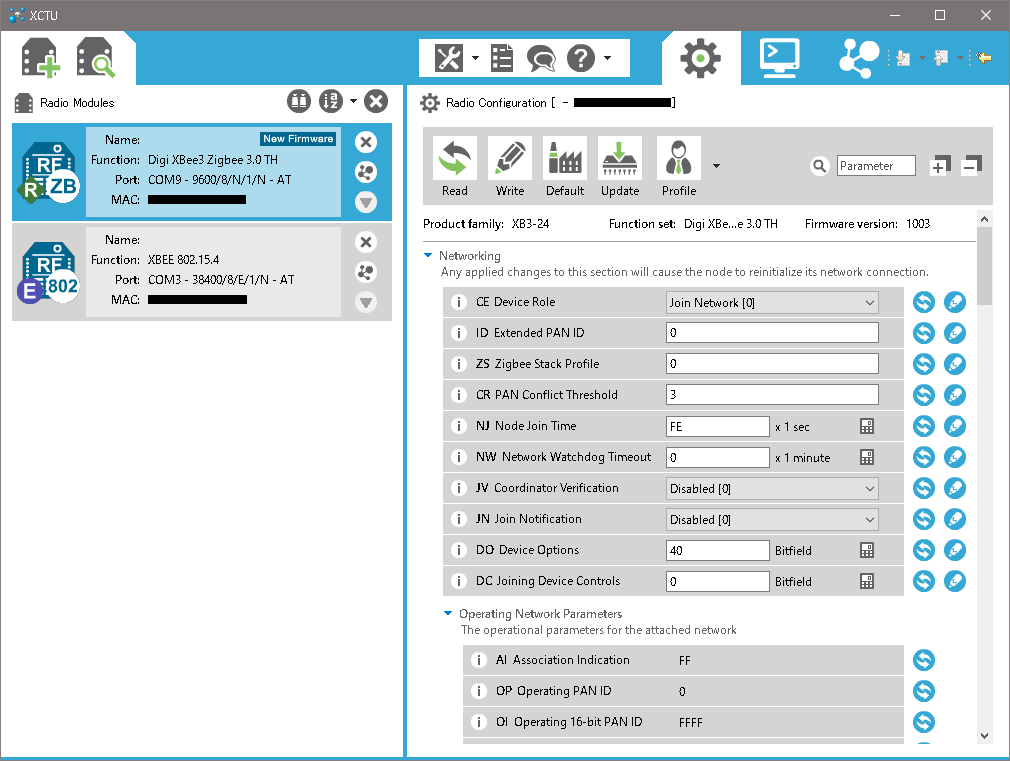The width and height of the screenshot is (1010, 761).
Task: Refresh the NJ Node Join Time value
Action: point(924,426)
